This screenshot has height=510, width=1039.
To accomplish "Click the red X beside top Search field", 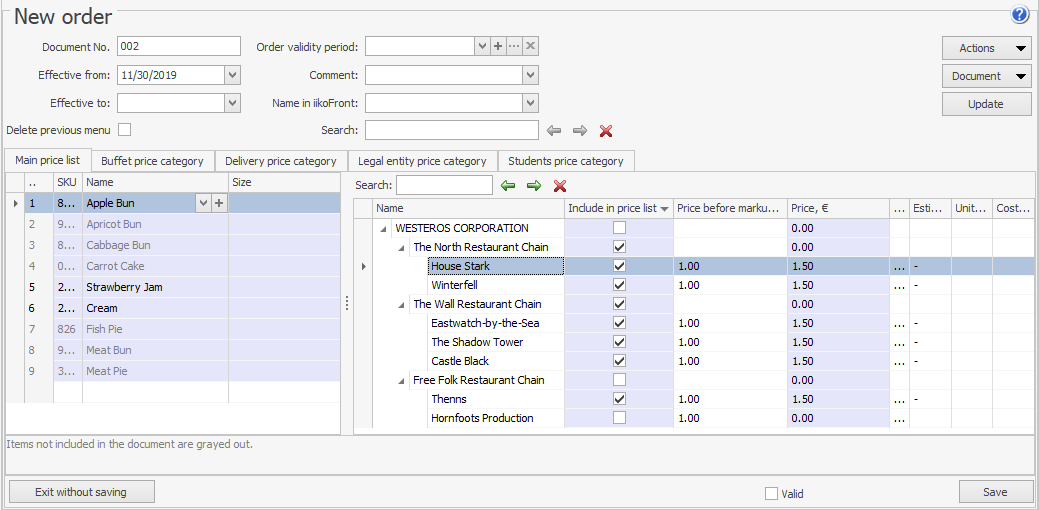I will click(x=605, y=131).
